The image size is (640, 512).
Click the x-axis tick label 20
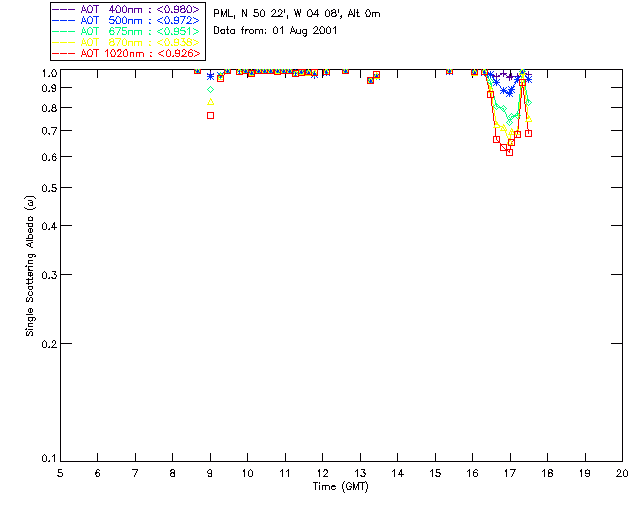tap(622, 473)
